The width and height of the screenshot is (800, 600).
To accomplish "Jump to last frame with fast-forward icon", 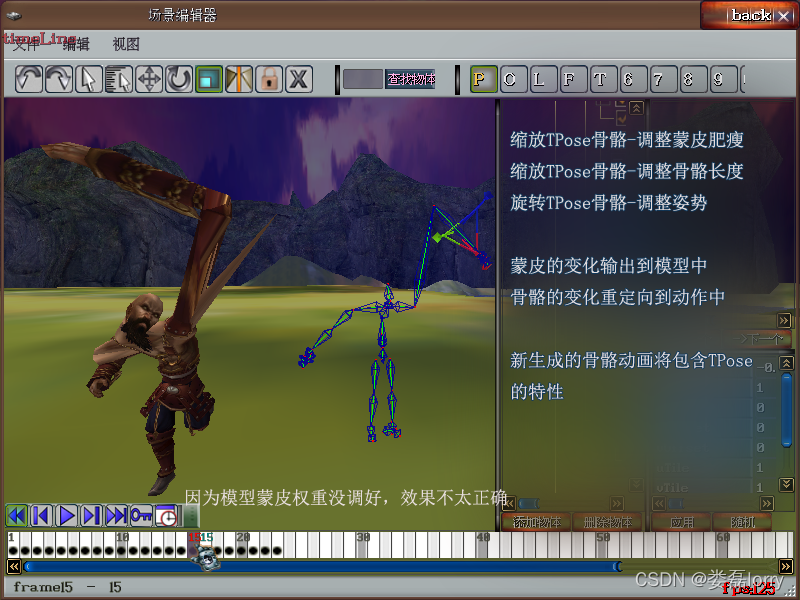I will pyautogui.click(x=116, y=516).
